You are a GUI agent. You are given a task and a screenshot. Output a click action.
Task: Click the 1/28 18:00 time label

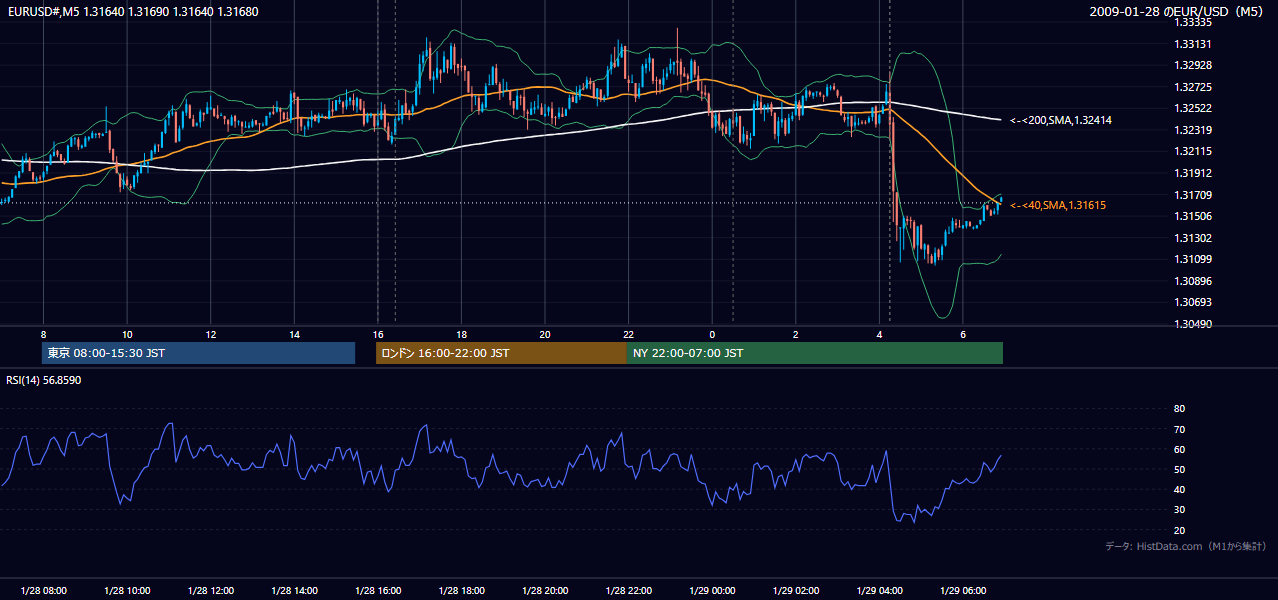tap(461, 591)
